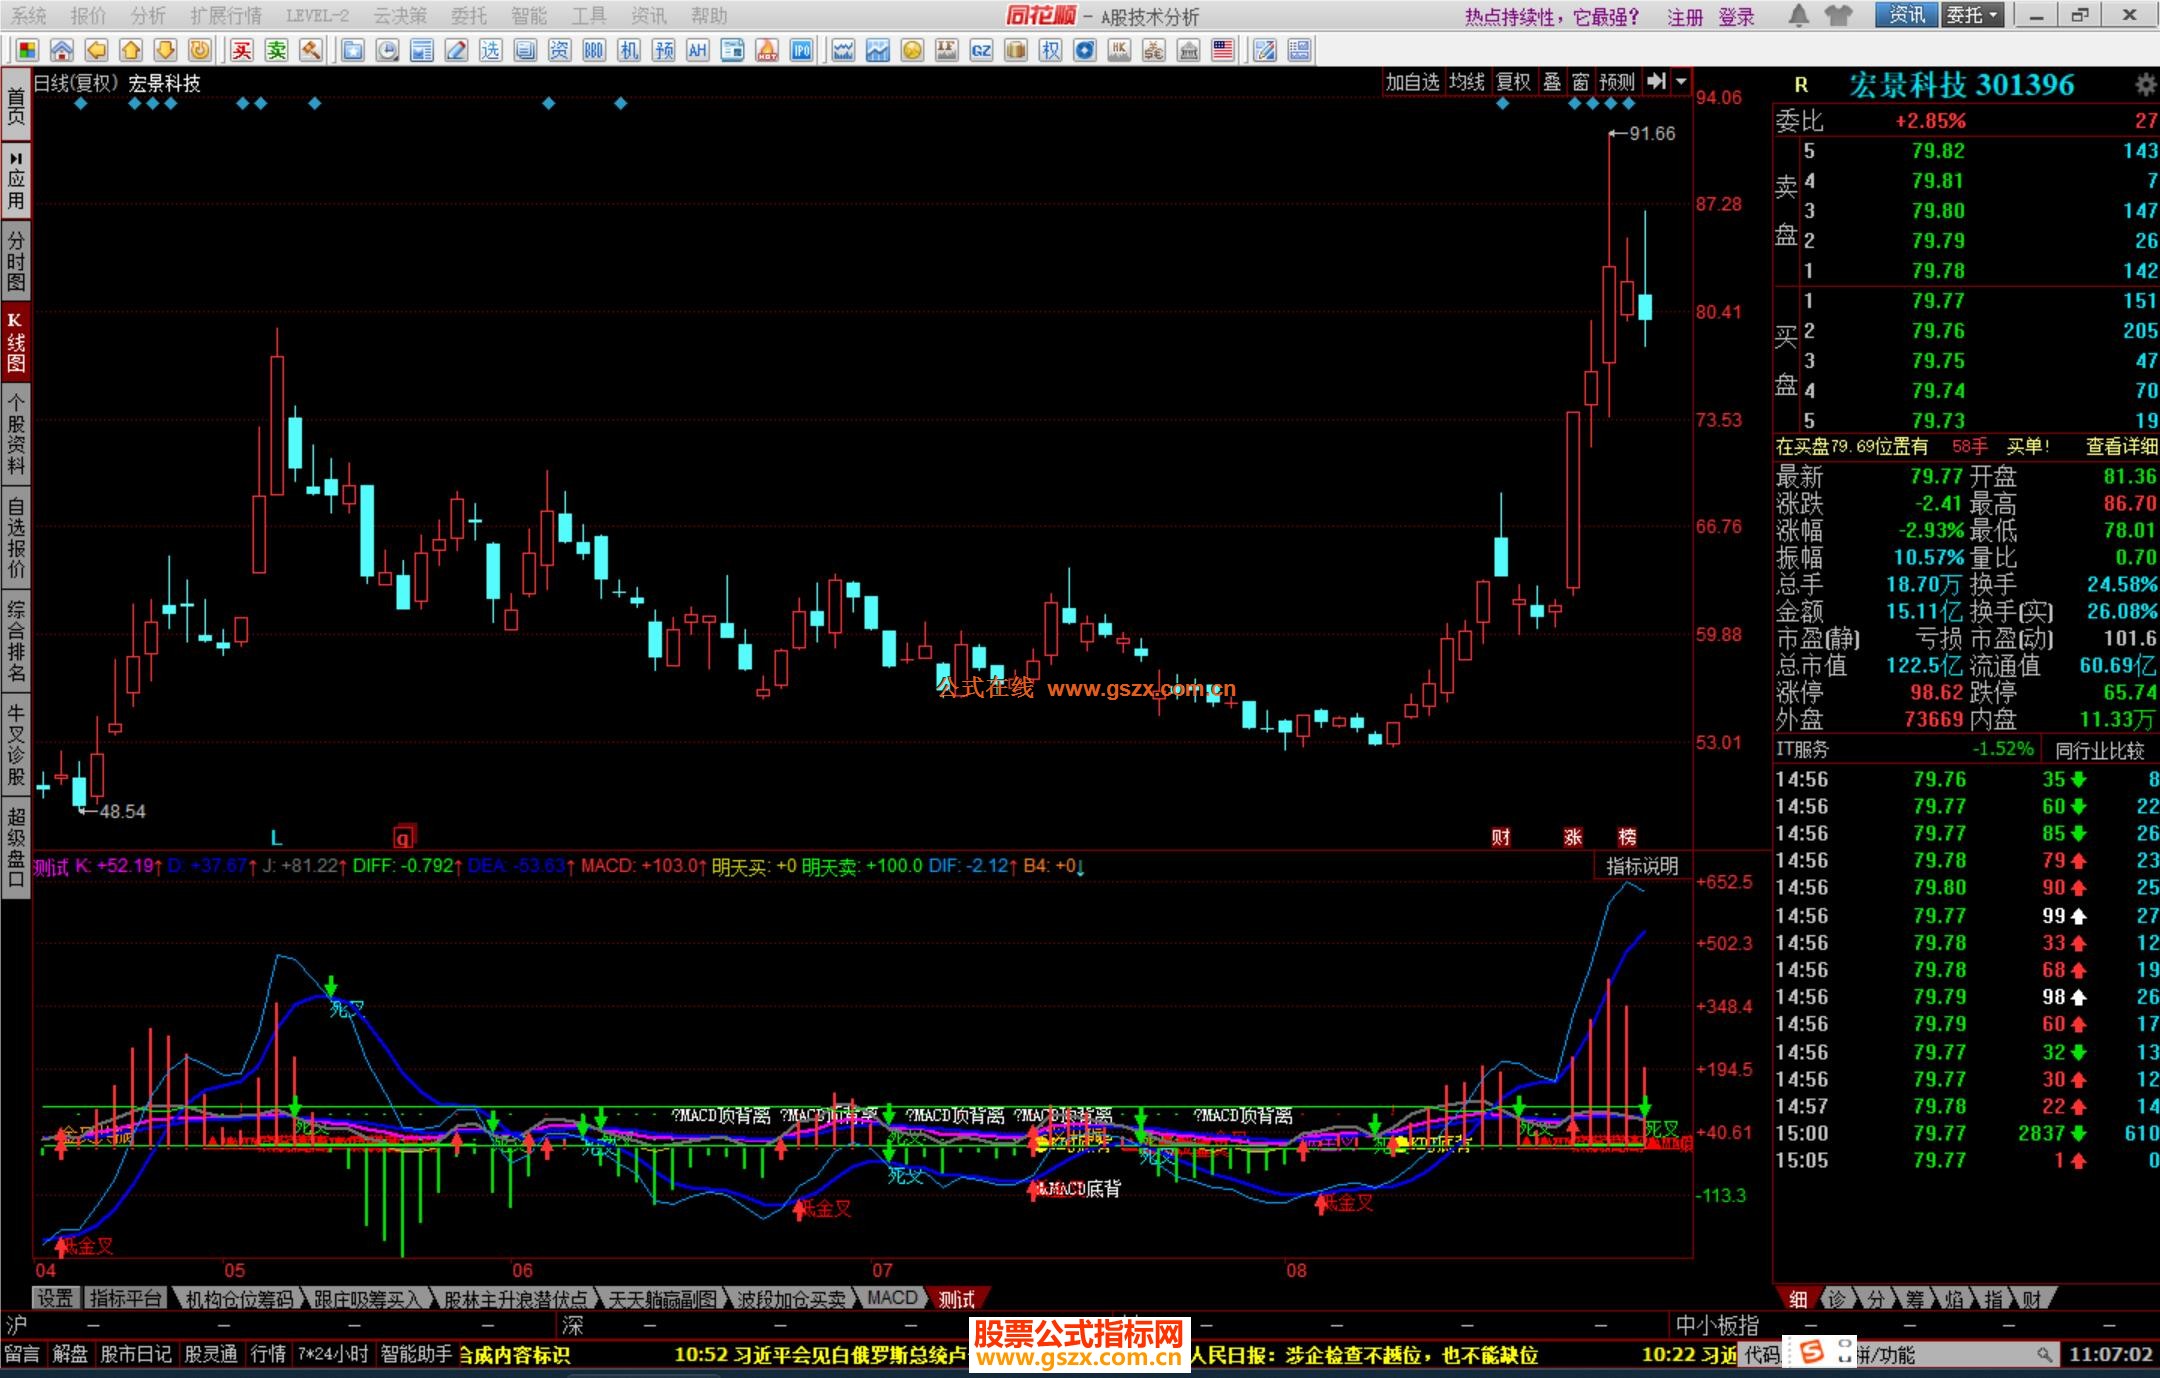
Task: Click the yellow back arrow icon
Action: (96, 50)
